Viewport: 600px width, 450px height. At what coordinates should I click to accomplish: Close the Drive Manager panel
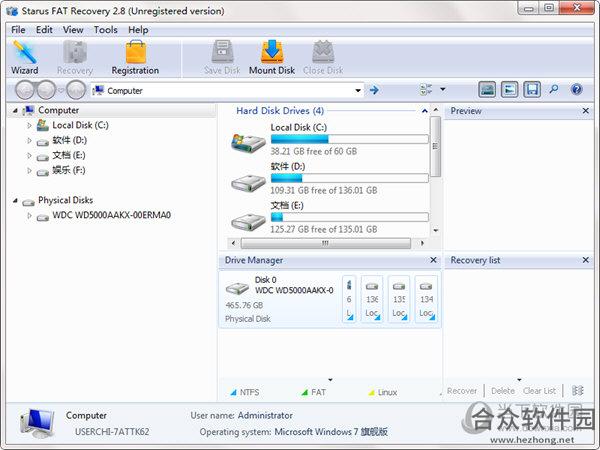coord(433,260)
